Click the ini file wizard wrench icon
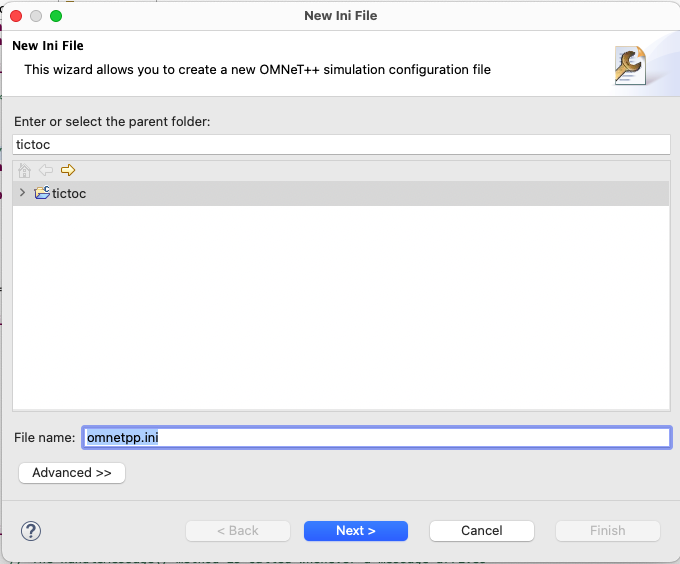Screen dimensions: 680x564 coord(630,65)
